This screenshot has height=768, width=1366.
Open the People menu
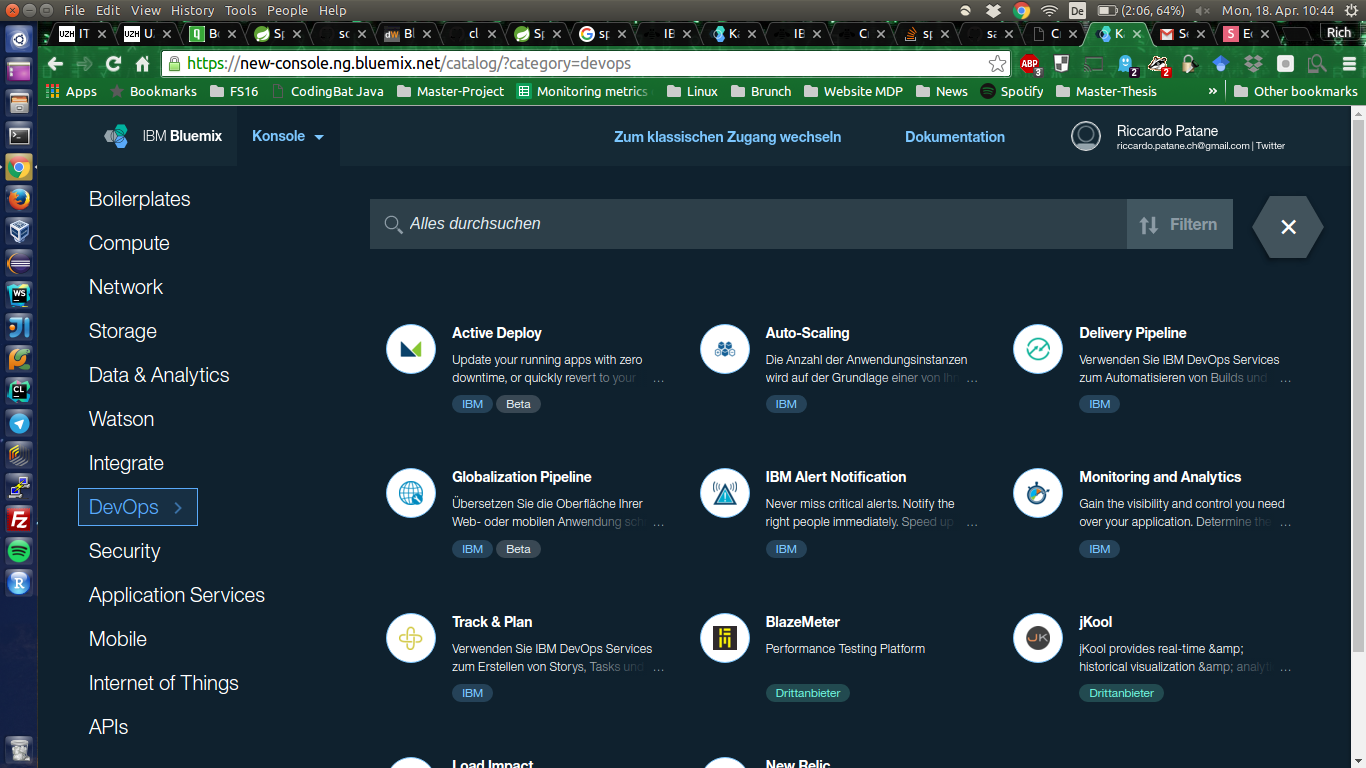click(287, 10)
